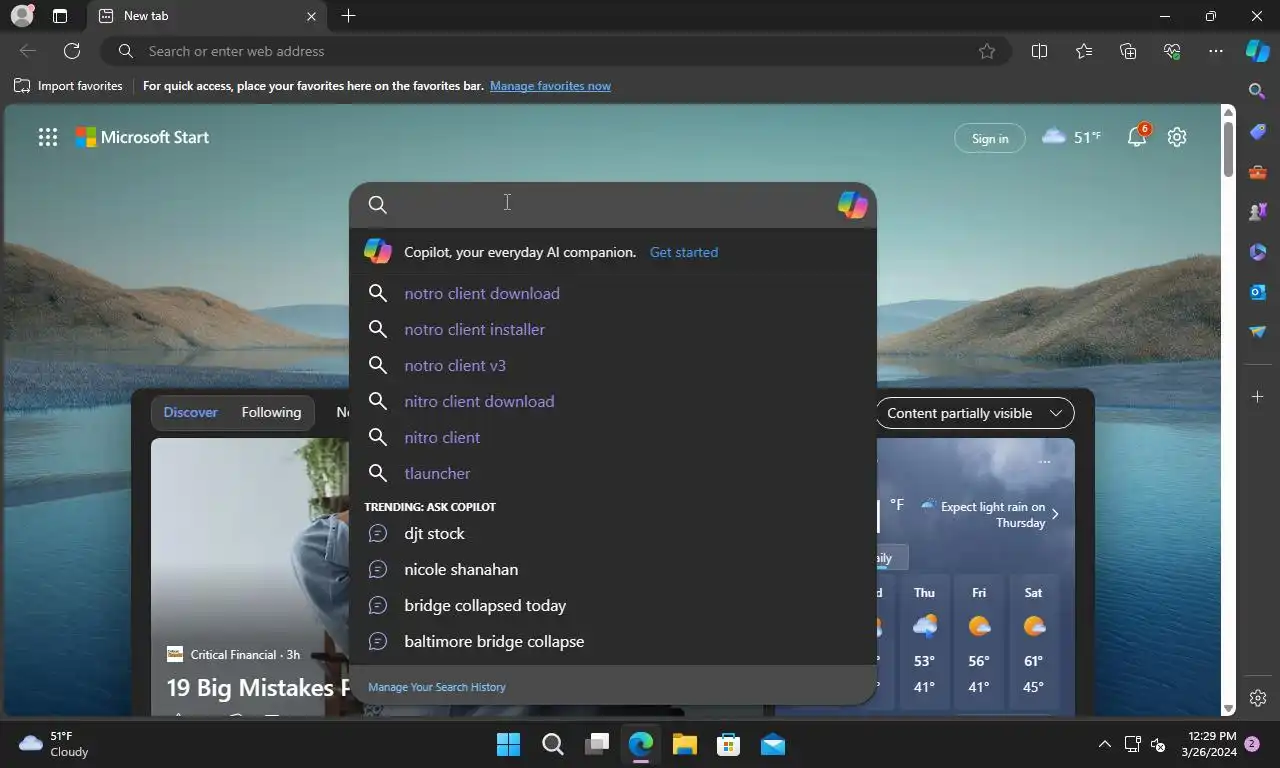Focus the Microsoft Start search box
This screenshot has width=1280, height=768.
[x=612, y=205]
